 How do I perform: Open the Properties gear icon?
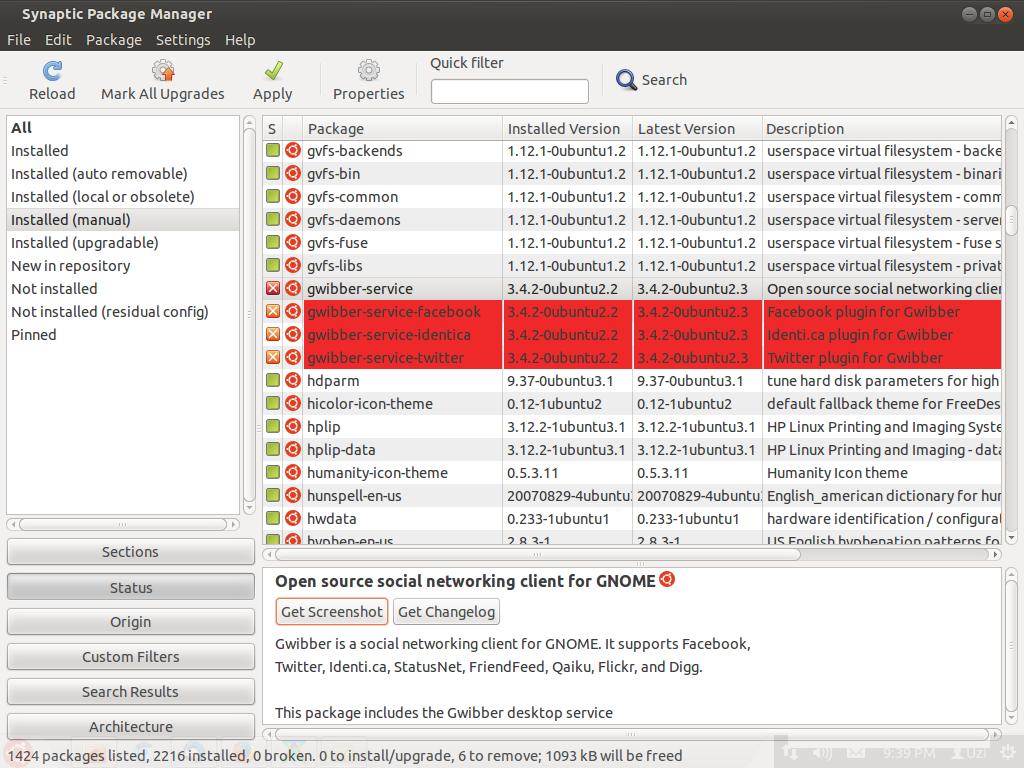(369, 71)
